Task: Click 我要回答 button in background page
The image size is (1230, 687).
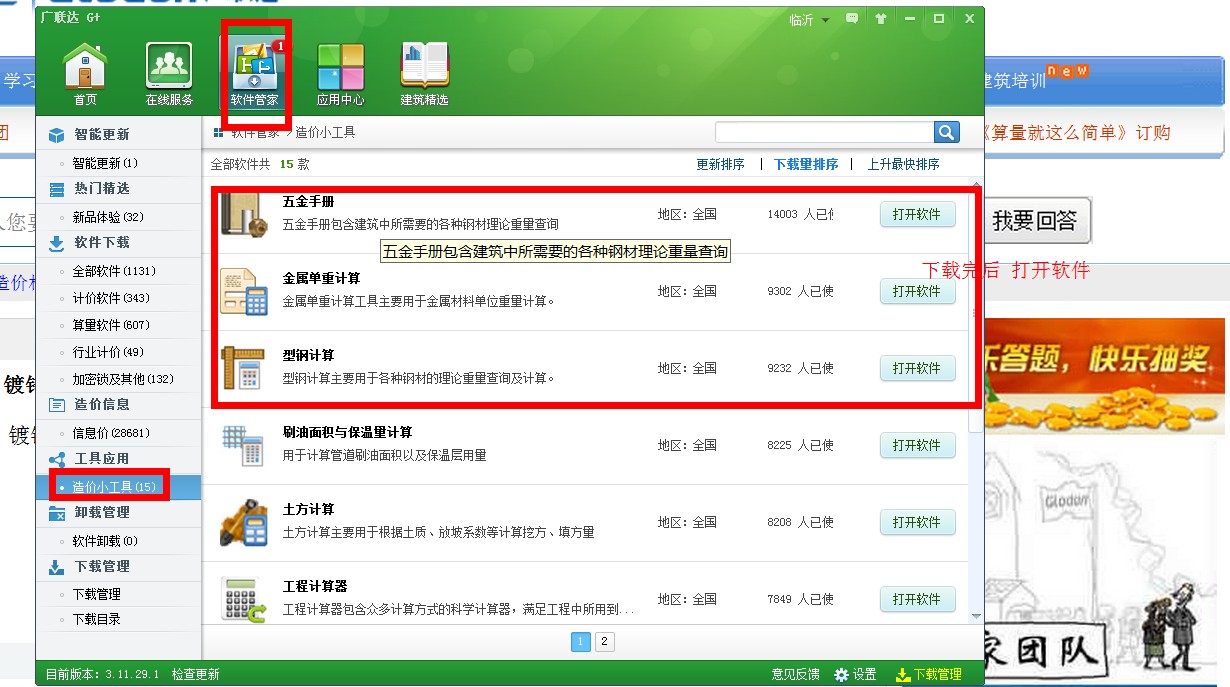Action: pos(1034,221)
